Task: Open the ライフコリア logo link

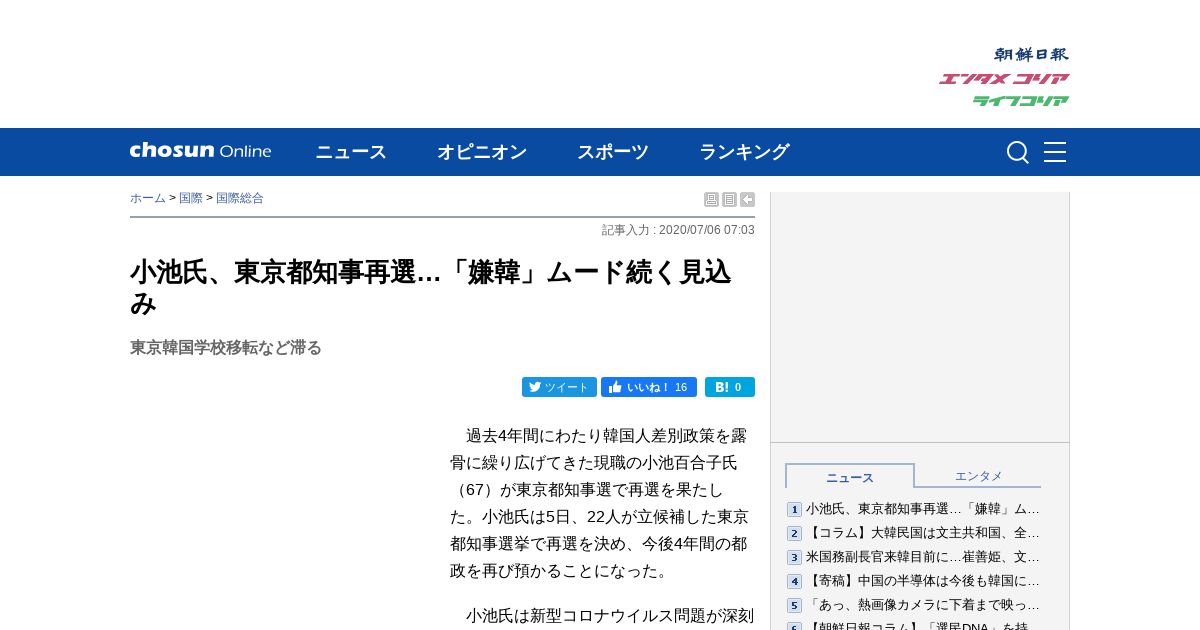Action: 1021,100
